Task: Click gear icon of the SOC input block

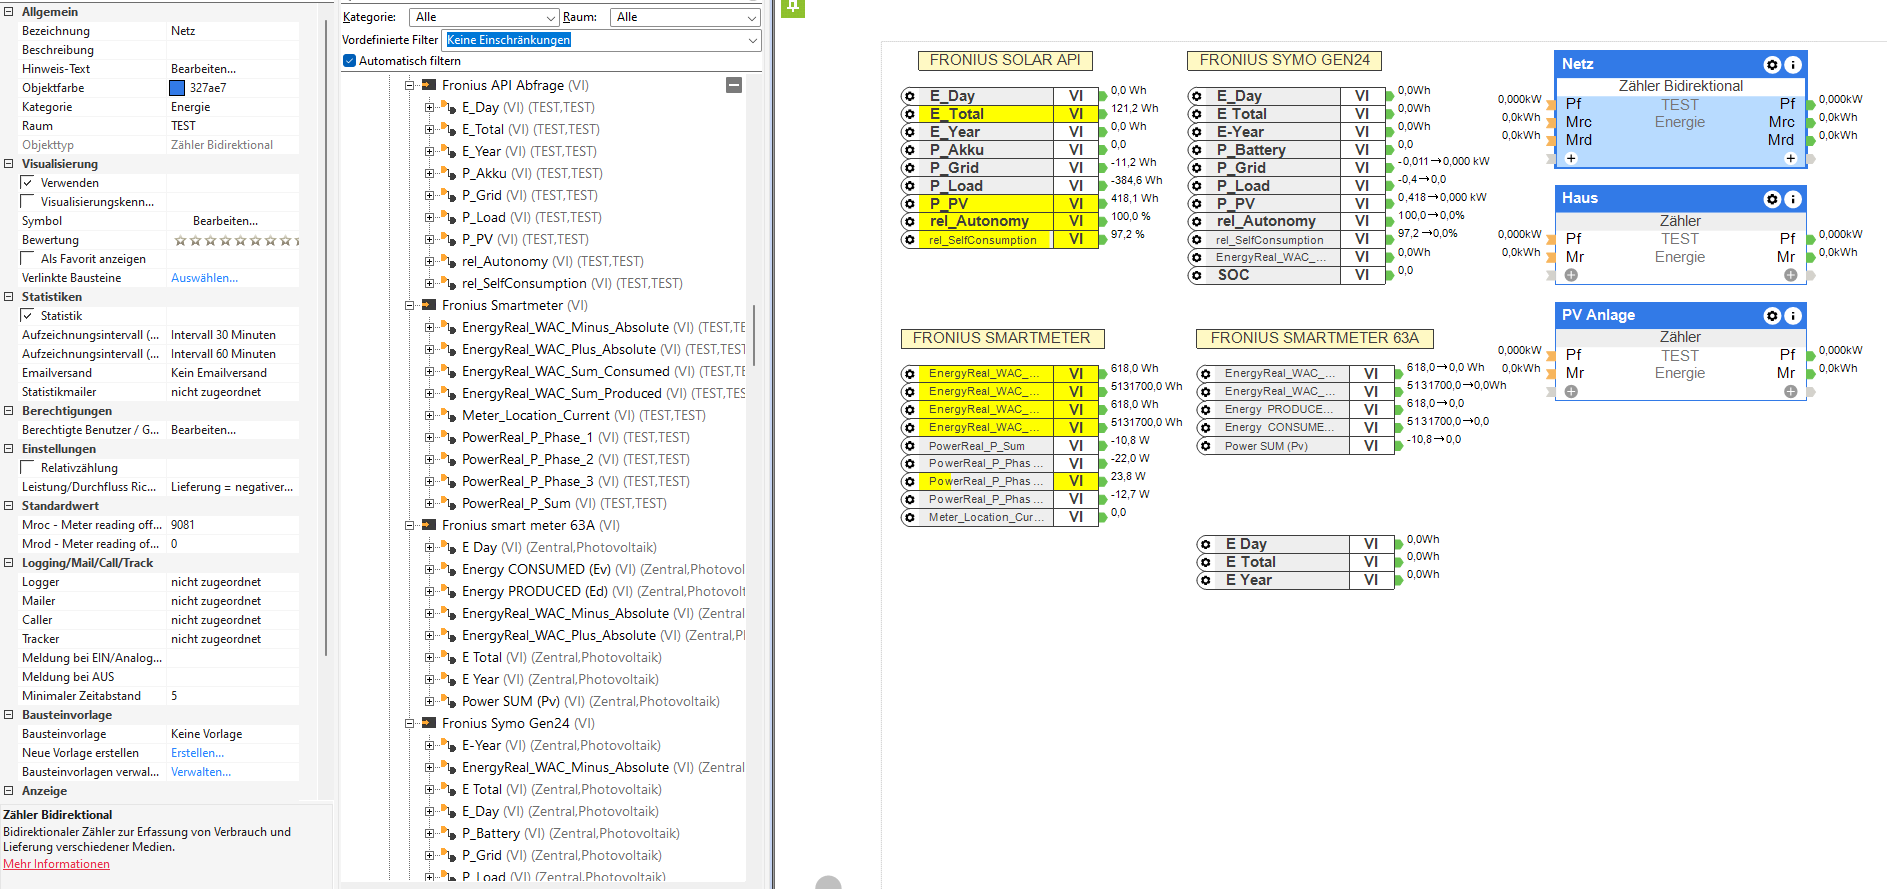Action: (x=1196, y=275)
